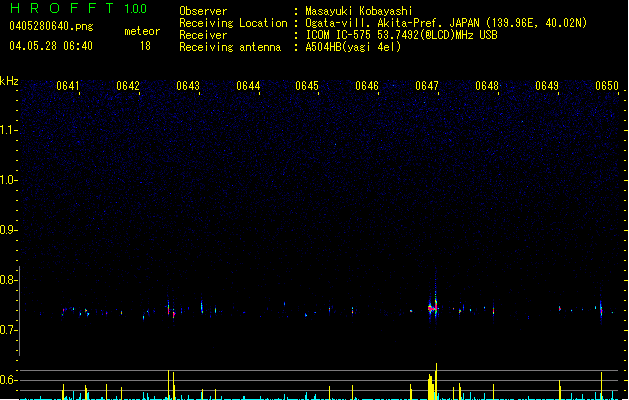Viewport: 629px width, 400px height.
Task: Click the 0.9 kHz axis label
Action: [x=8, y=230]
